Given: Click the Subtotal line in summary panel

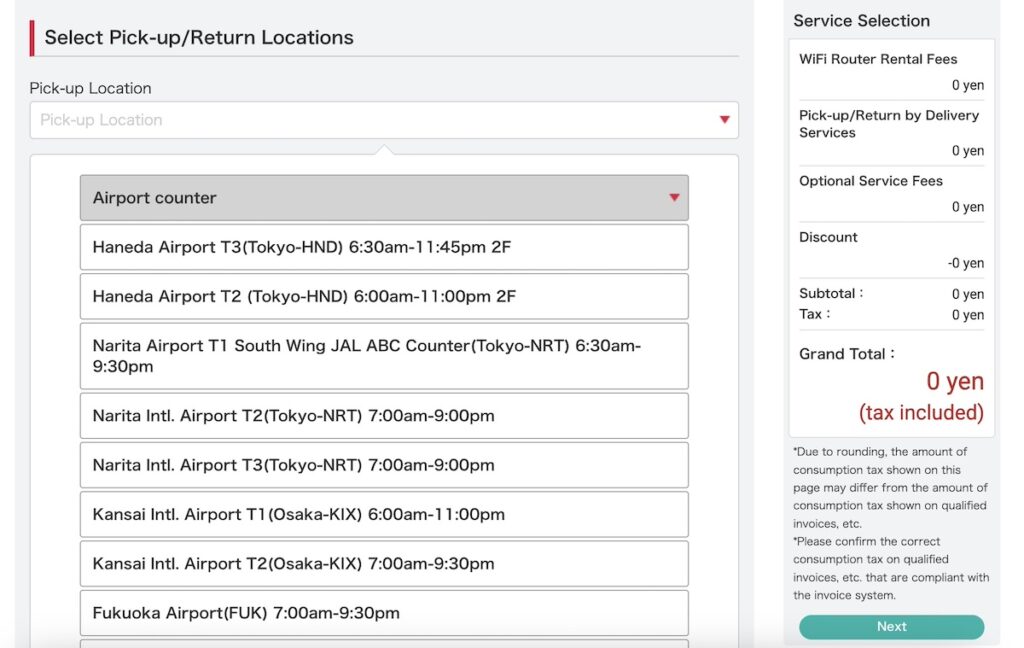Looking at the screenshot, I should click(x=891, y=294).
